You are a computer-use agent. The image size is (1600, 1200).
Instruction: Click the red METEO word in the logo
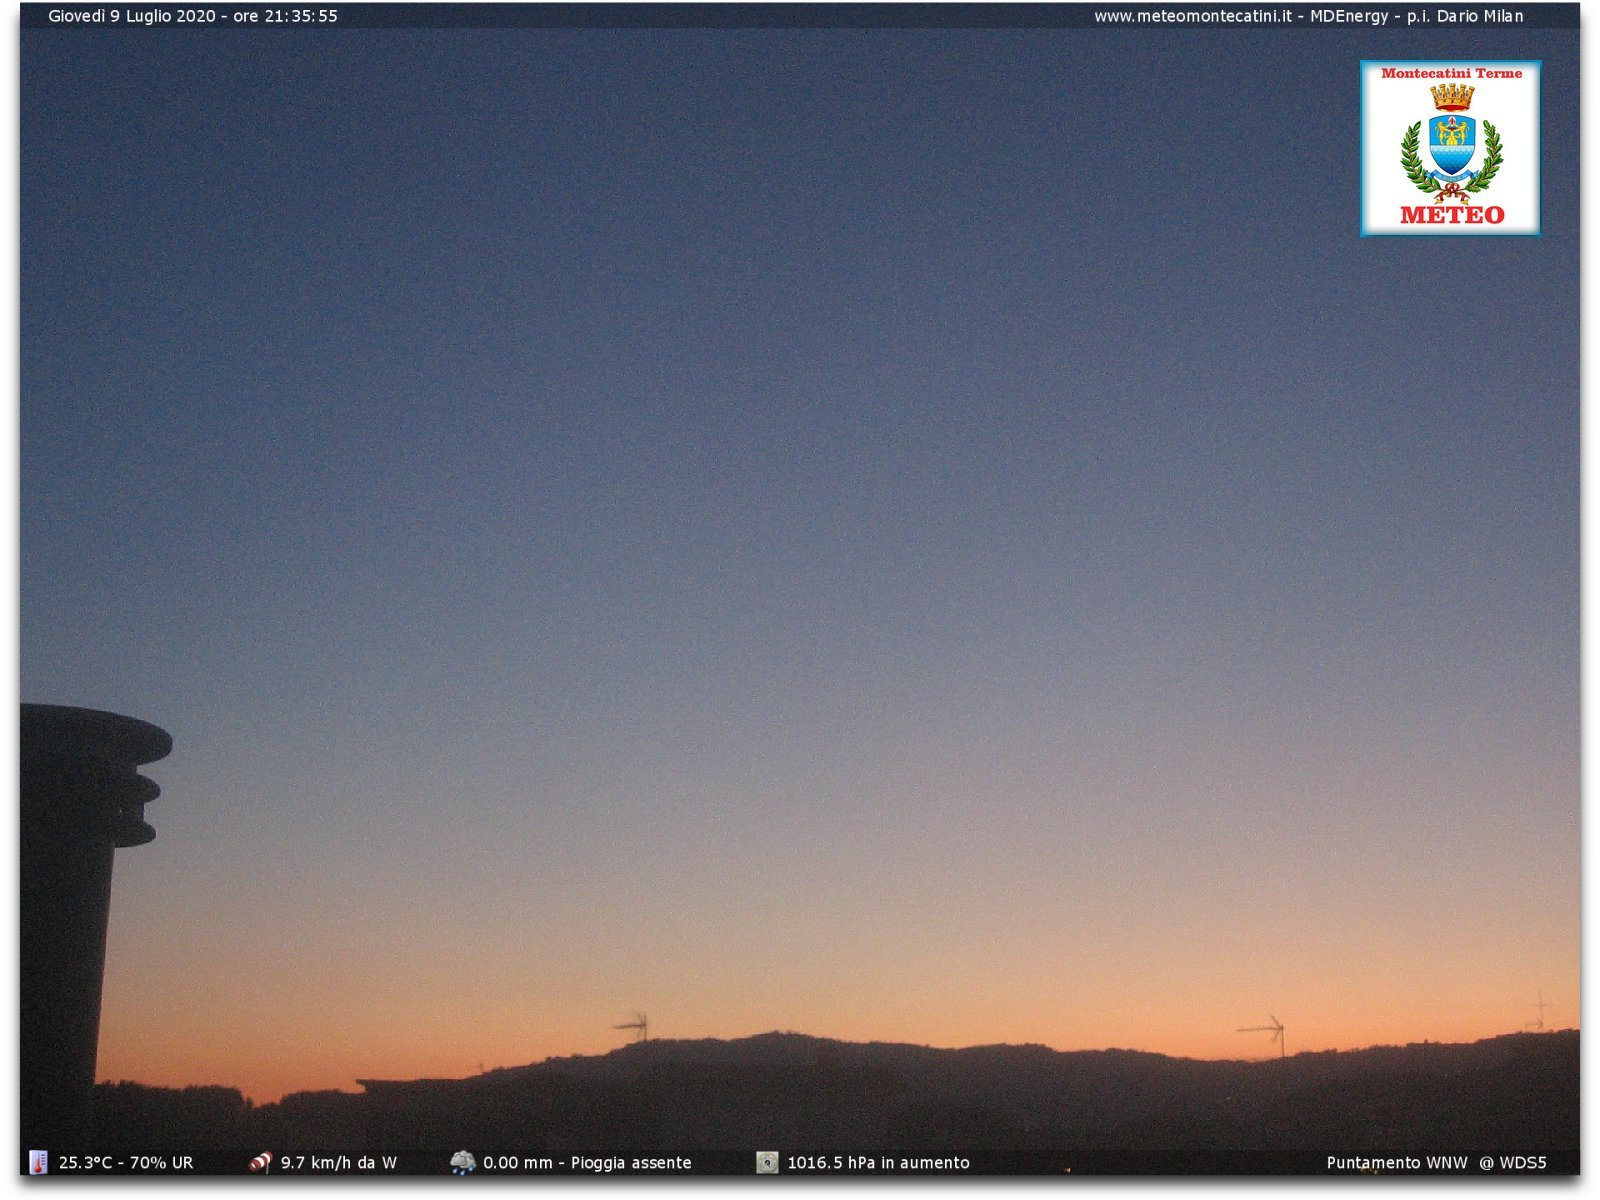click(1452, 215)
